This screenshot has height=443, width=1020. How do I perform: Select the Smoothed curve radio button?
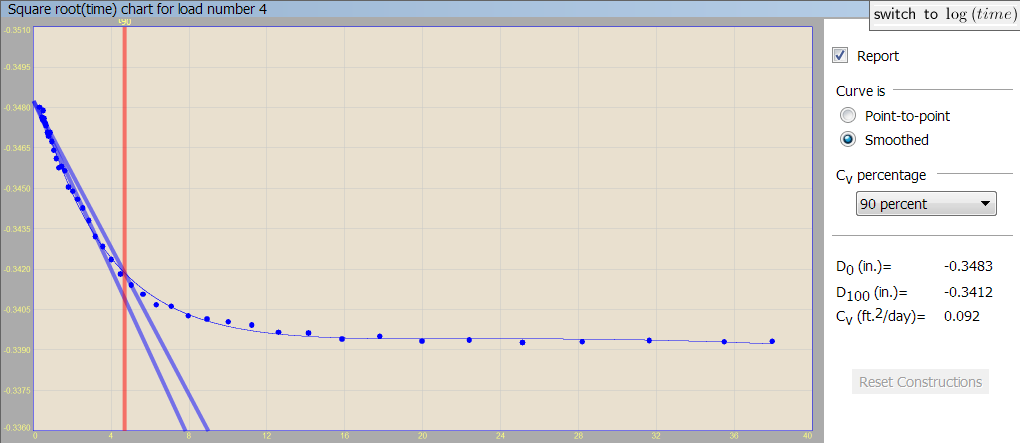(849, 140)
